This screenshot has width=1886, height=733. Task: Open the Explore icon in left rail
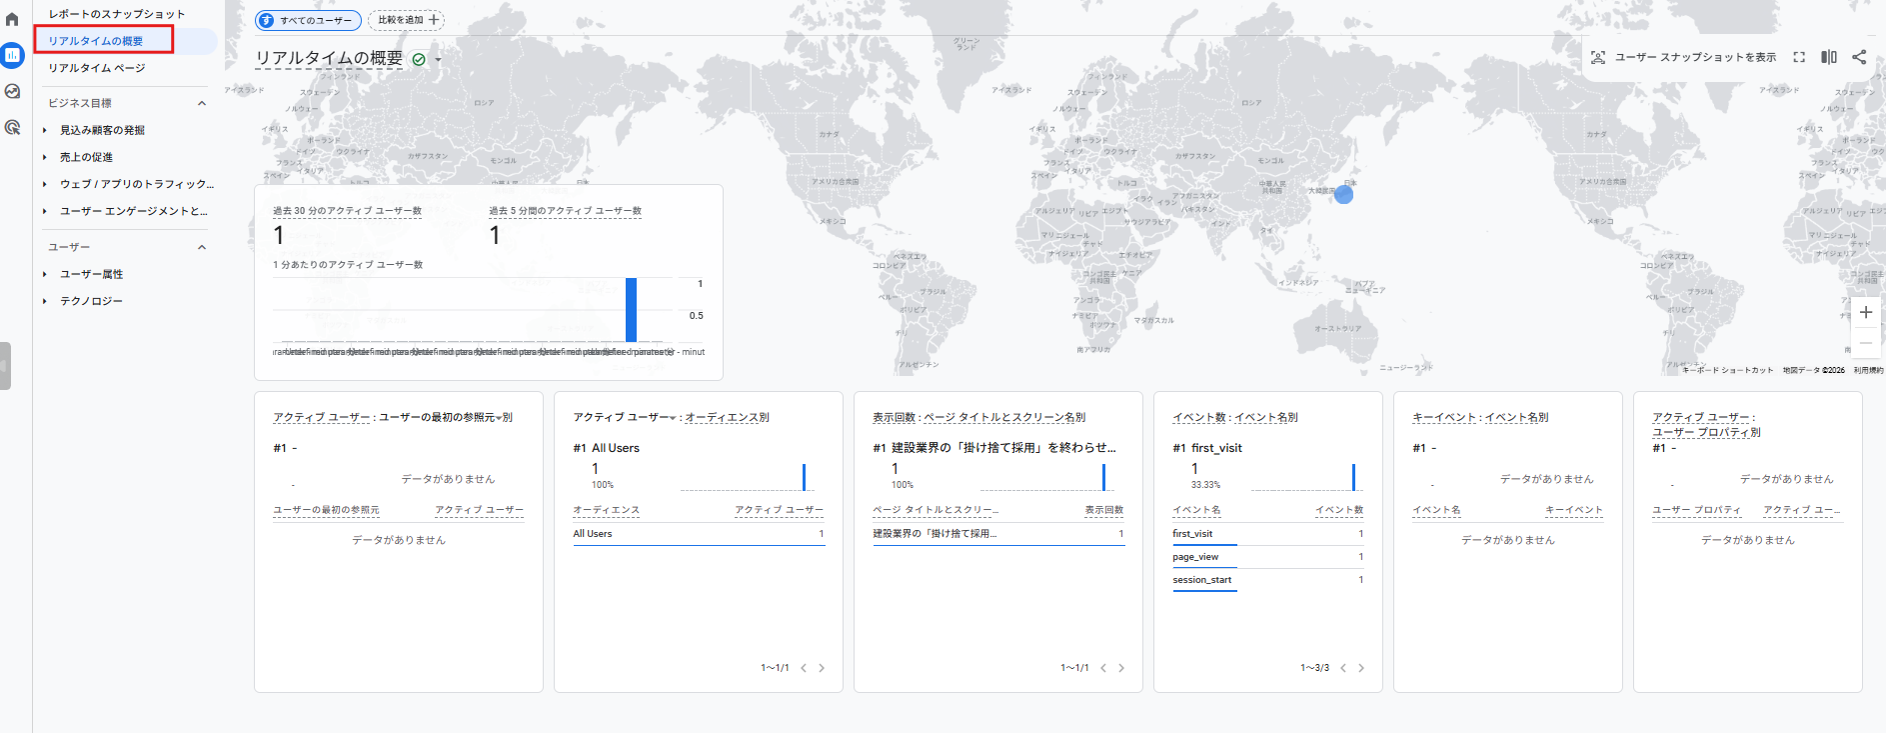click(12, 91)
